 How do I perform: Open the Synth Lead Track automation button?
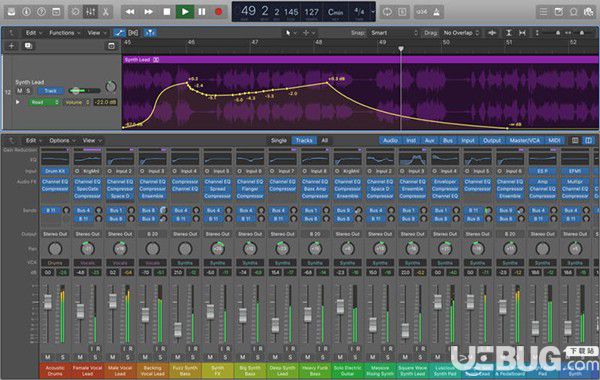[x=51, y=91]
